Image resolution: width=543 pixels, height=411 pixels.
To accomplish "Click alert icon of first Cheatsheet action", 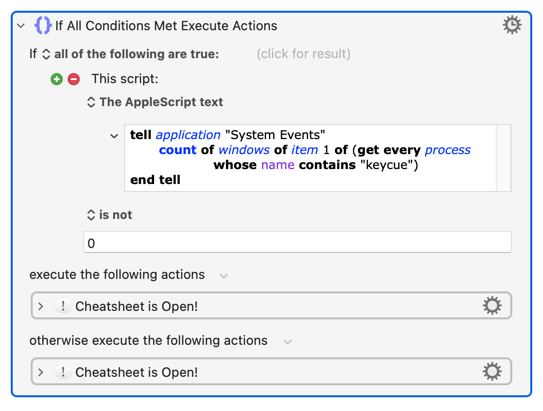I will tap(63, 306).
